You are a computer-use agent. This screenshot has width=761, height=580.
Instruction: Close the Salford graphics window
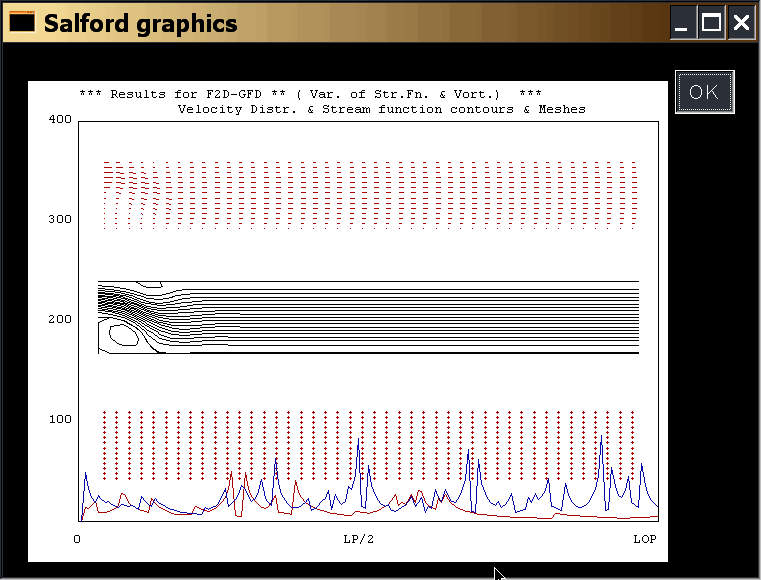[x=741, y=23]
